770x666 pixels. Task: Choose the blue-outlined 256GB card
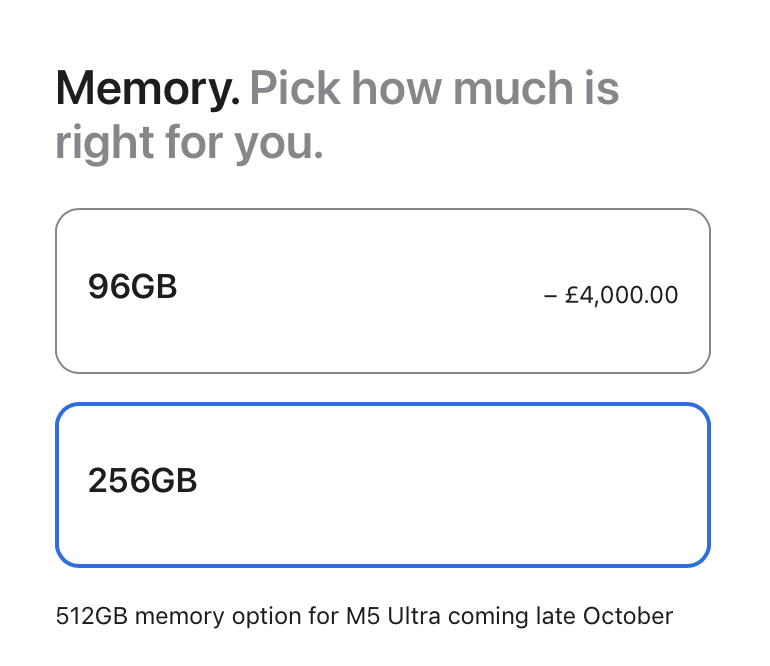(383, 485)
